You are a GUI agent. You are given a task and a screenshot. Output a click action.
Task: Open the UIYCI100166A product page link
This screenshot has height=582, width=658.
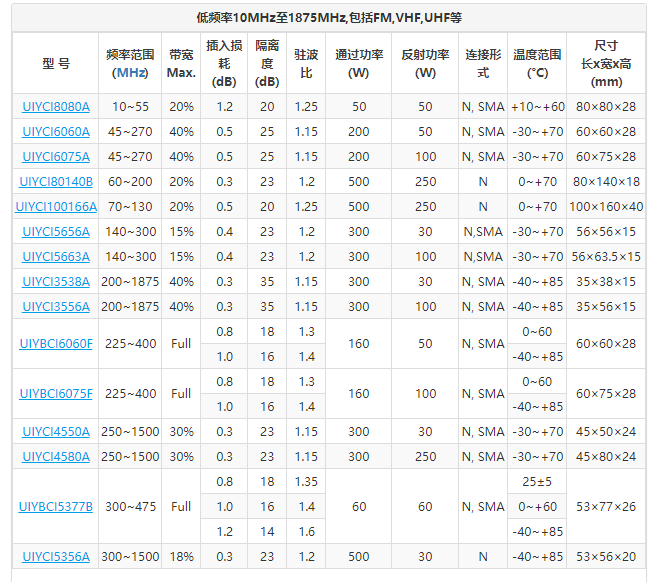[56, 207]
